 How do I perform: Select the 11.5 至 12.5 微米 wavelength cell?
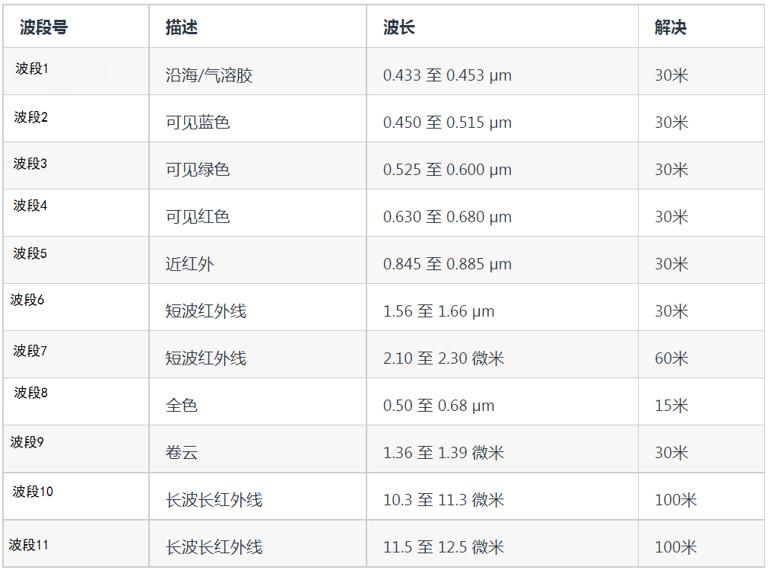point(443,547)
